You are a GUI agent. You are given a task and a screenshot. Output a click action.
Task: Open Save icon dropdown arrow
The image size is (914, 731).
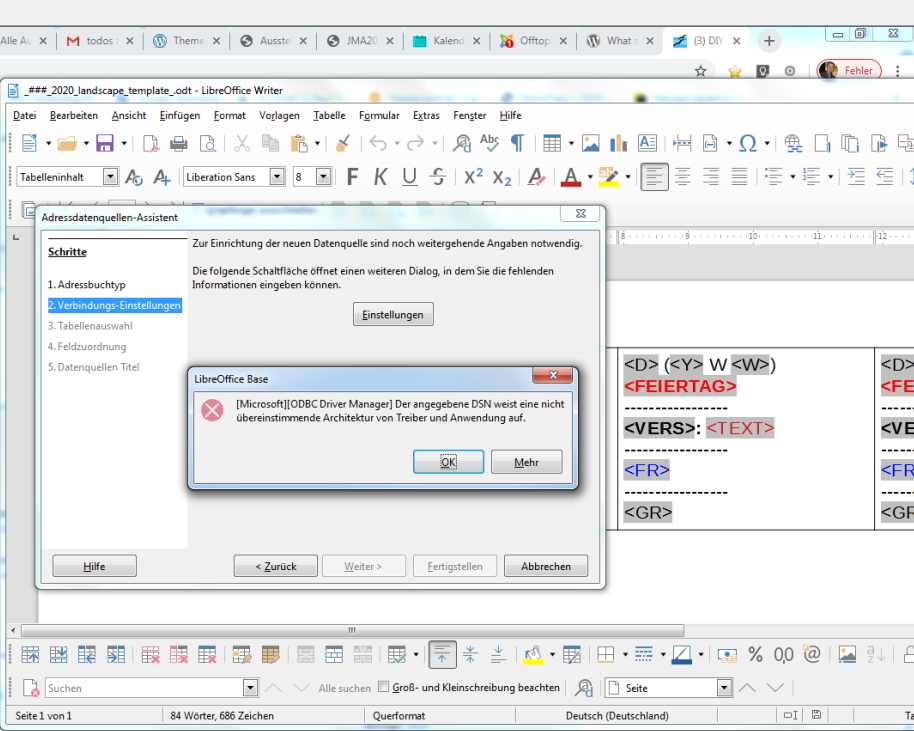pyautogui.click(x=124, y=143)
